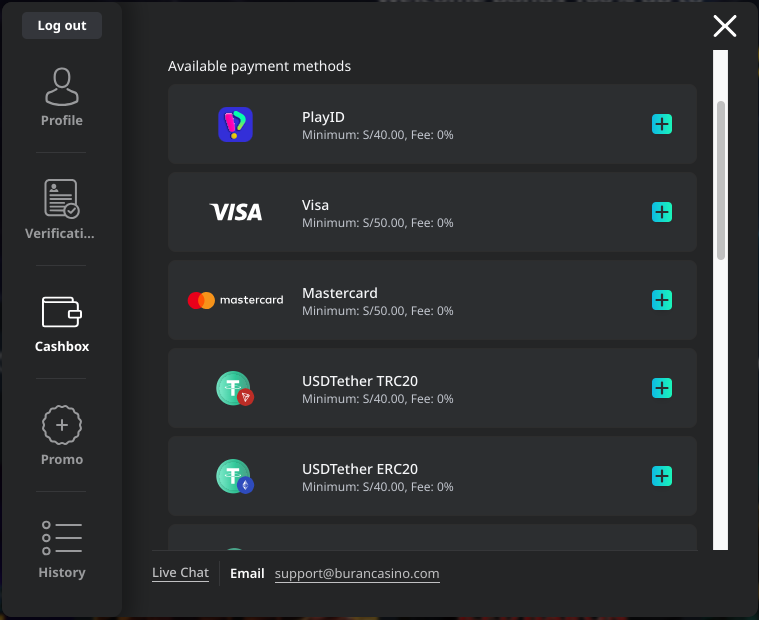Expand USDTether TRC20 with plus button
Screen dimensions: 759x620
click(x=662, y=388)
